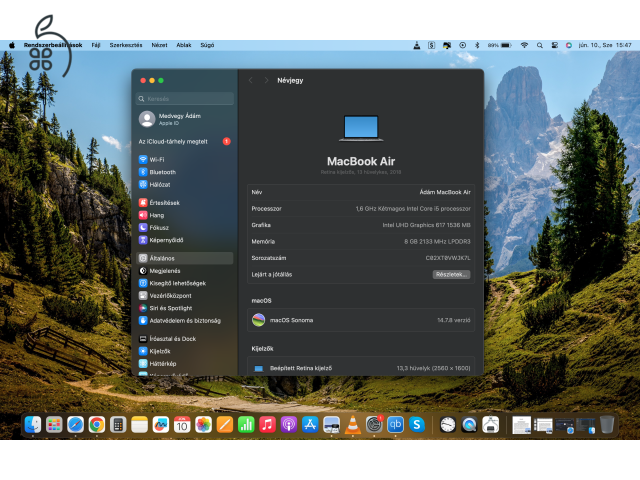The image size is (640, 480).
Task: Open Adatvédelem és biztonság settings
Action: [x=184, y=320]
